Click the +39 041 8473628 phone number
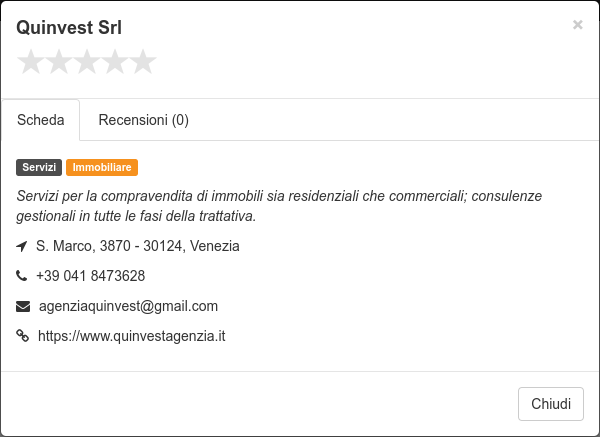600x437 pixels. tap(91, 276)
